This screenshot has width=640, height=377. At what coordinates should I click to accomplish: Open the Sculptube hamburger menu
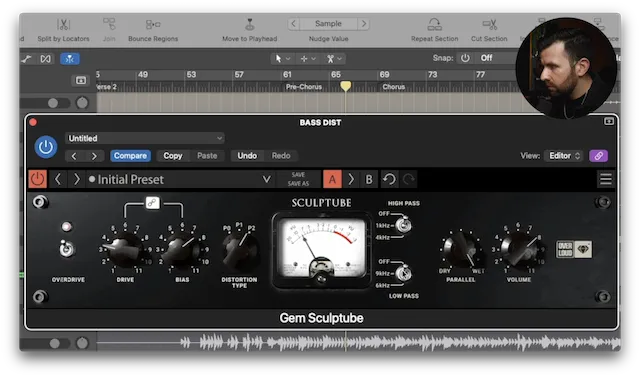pos(606,179)
